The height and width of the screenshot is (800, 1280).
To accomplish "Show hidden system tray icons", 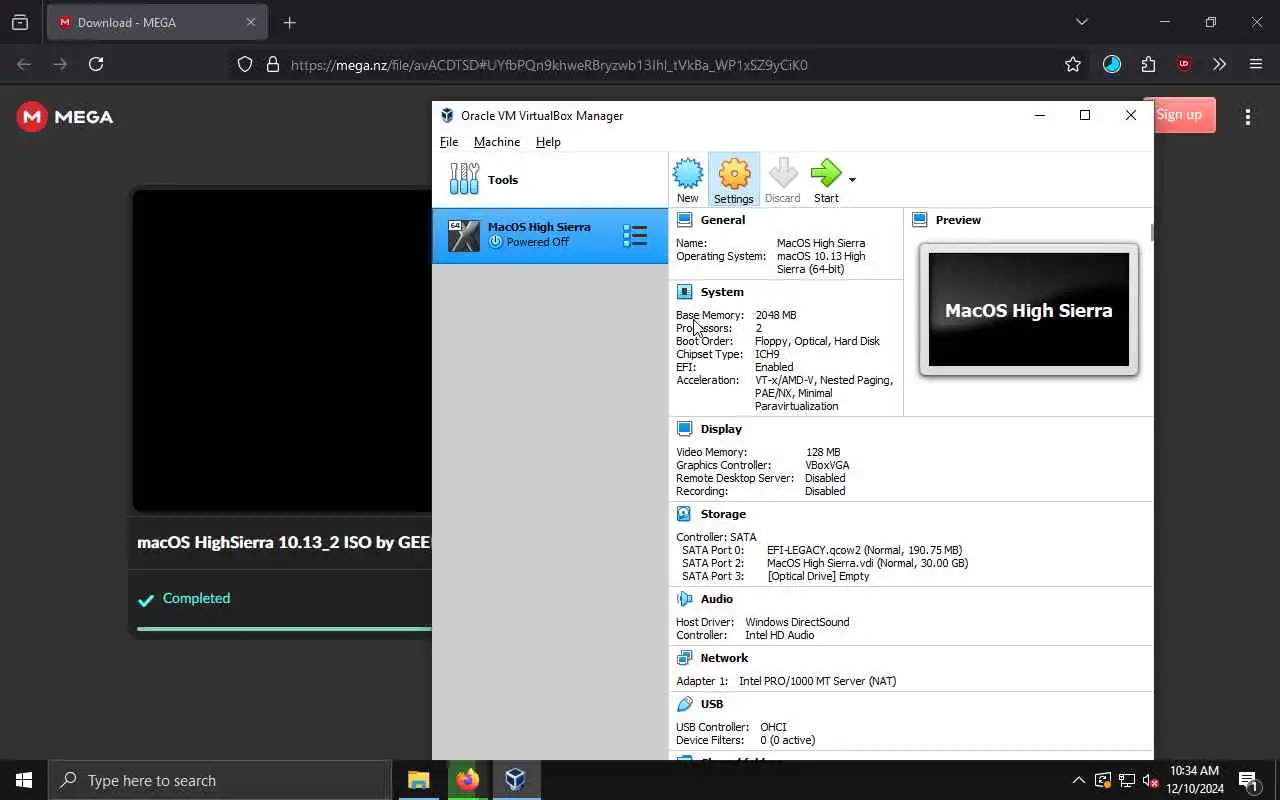I will pyautogui.click(x=1078, y=780).
